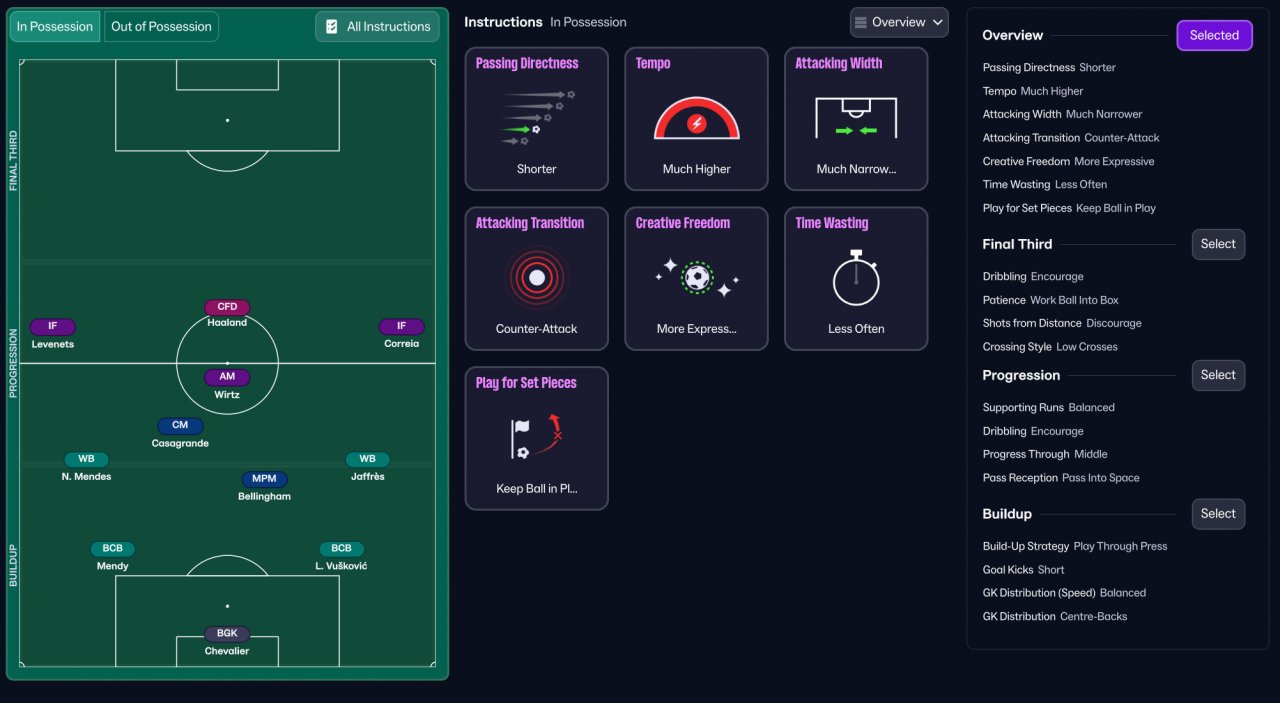1280x703 pixels.
Task: Click the BUILDUP pitch zone label
Action: point(13,565)
